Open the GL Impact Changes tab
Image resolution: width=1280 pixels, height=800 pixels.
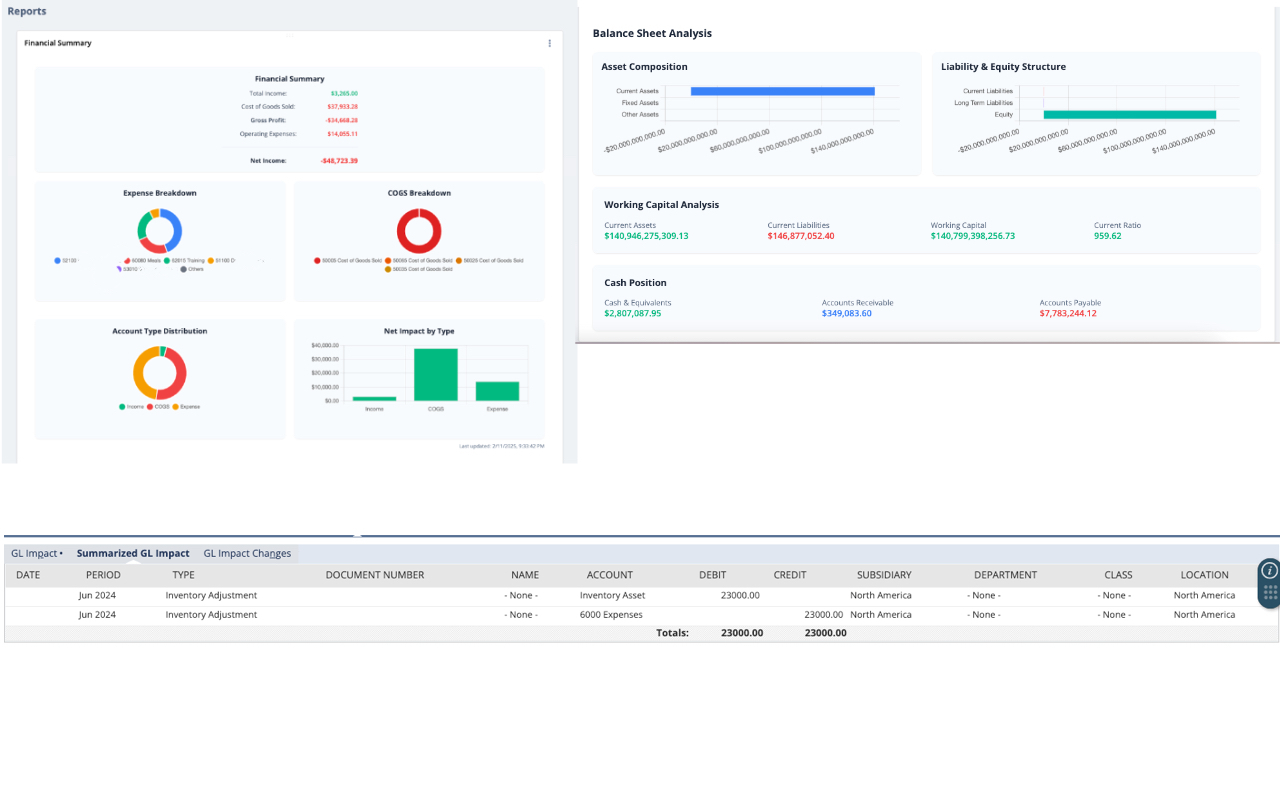click(x=247, y=553)
